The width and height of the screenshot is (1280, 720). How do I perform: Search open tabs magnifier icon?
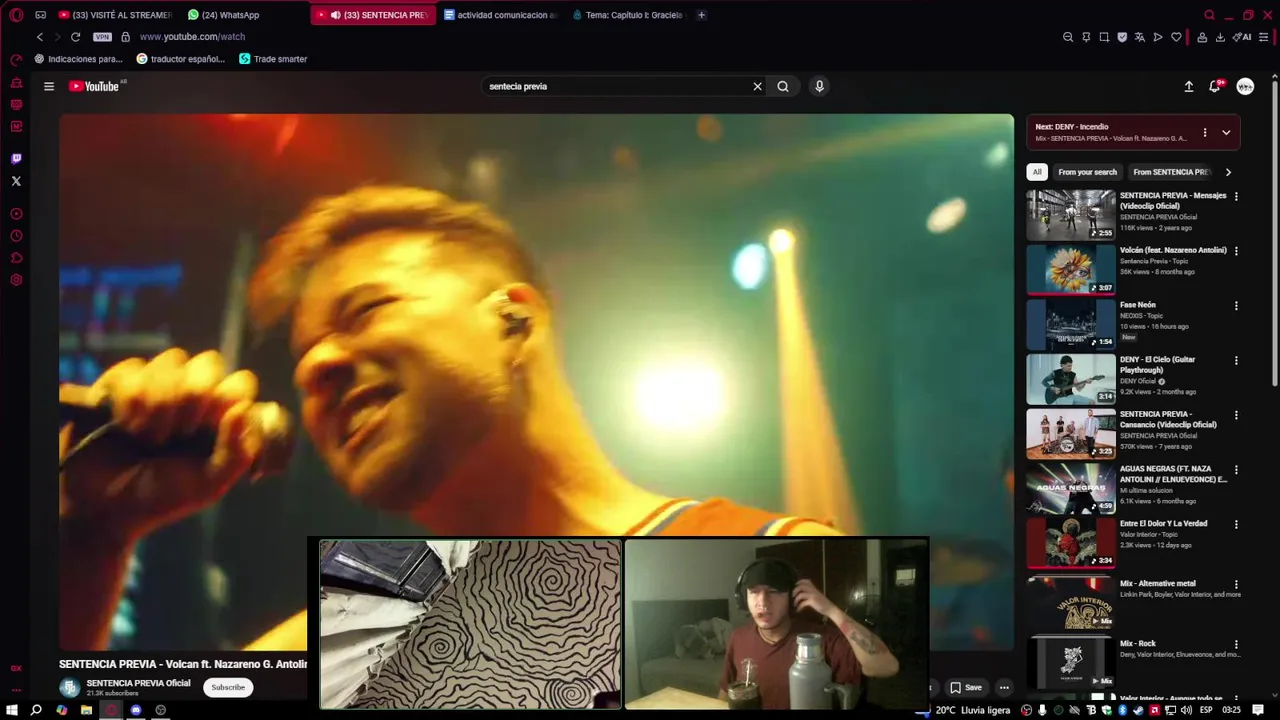click(x=1209, y=15)
